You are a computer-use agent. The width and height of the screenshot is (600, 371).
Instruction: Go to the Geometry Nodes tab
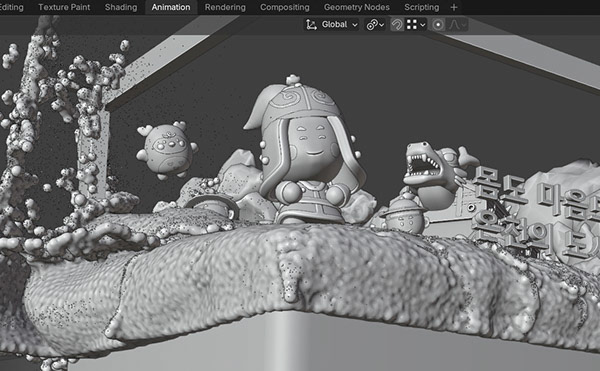(357, 7)
